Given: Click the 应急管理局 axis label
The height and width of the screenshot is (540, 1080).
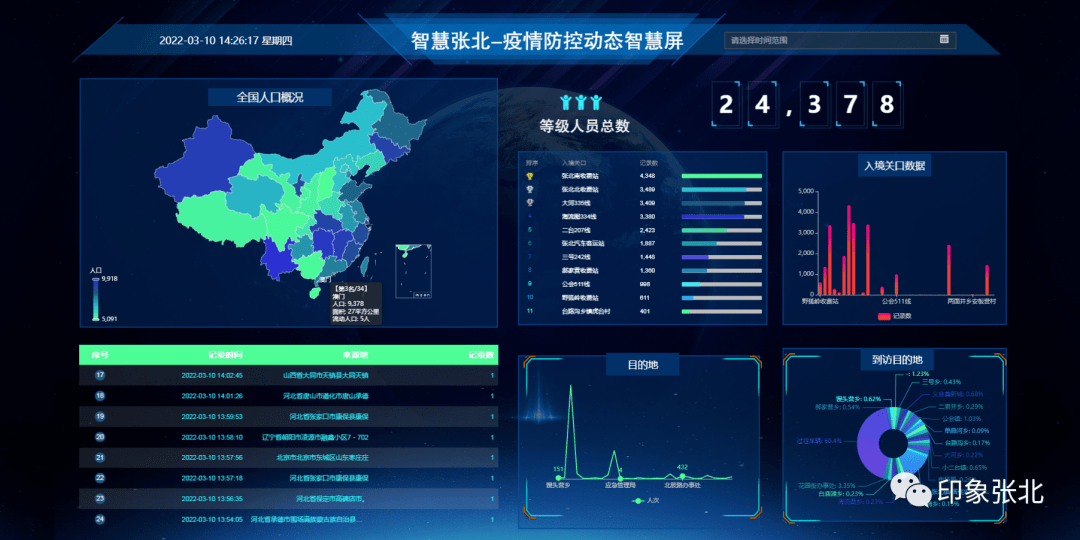Looking at the screenshot, I should pyautogui.click(x=620, y=486).
